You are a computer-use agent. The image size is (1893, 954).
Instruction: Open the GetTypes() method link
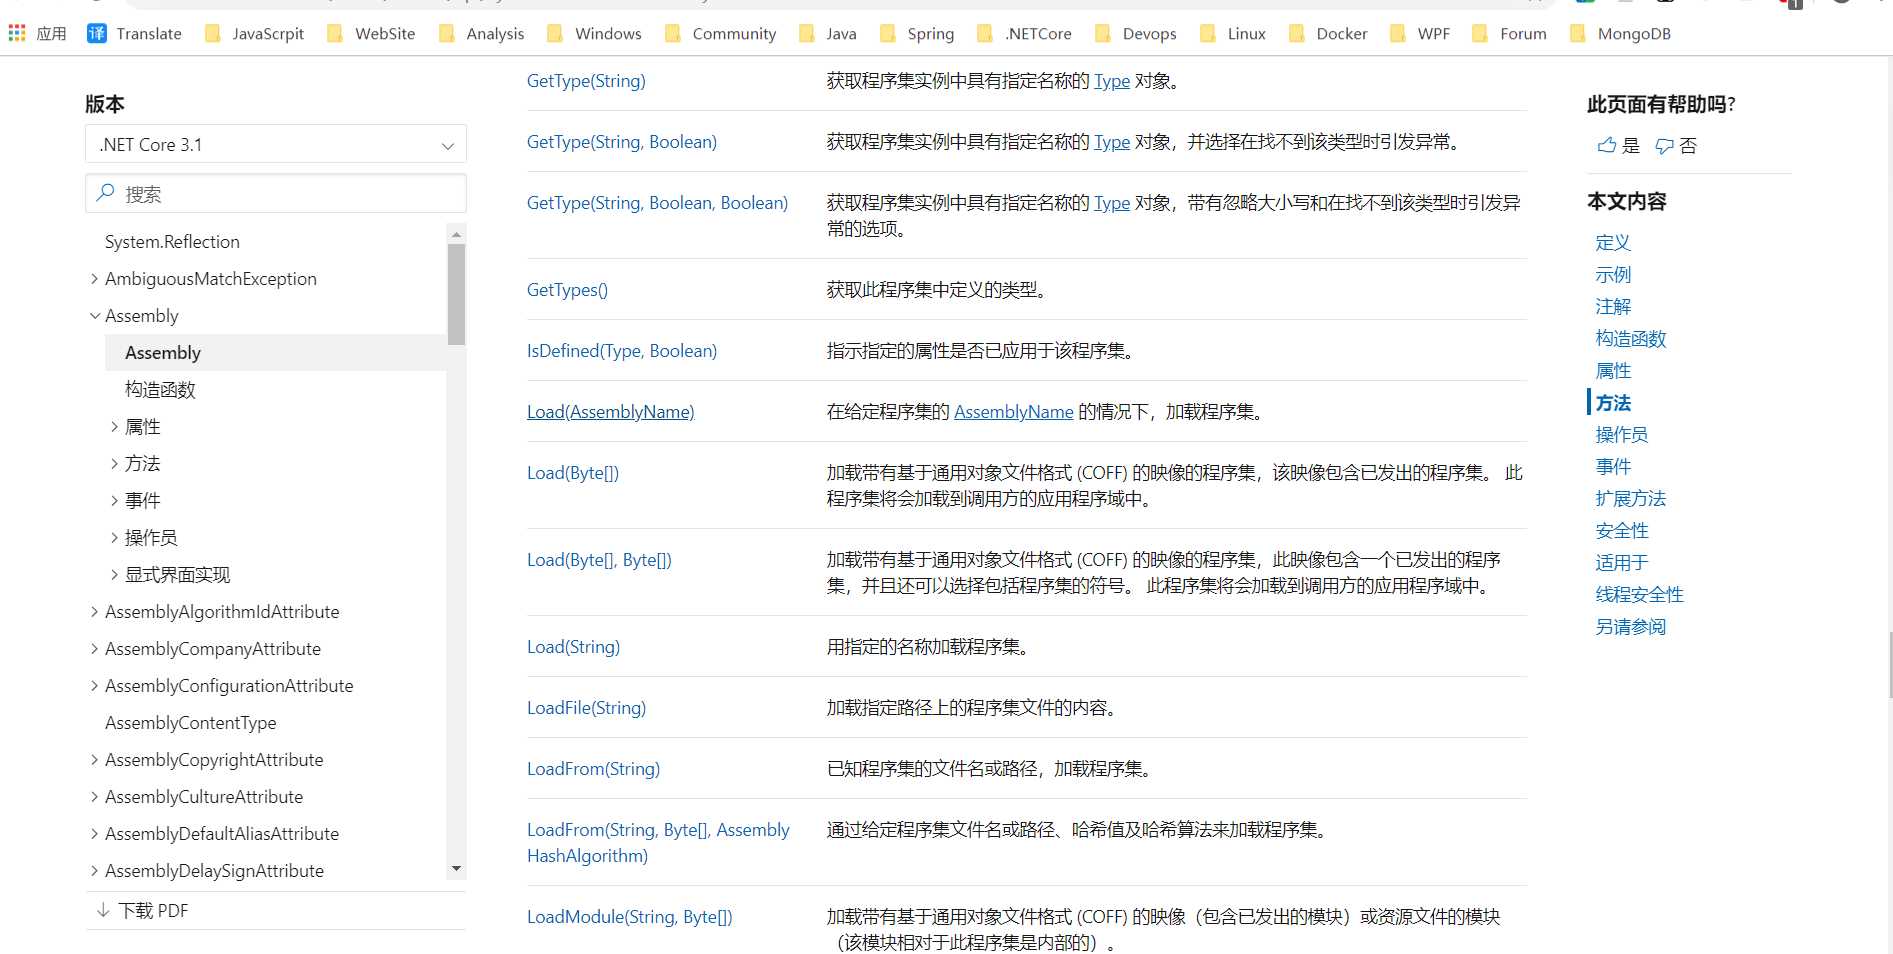[x=567, y=289]
